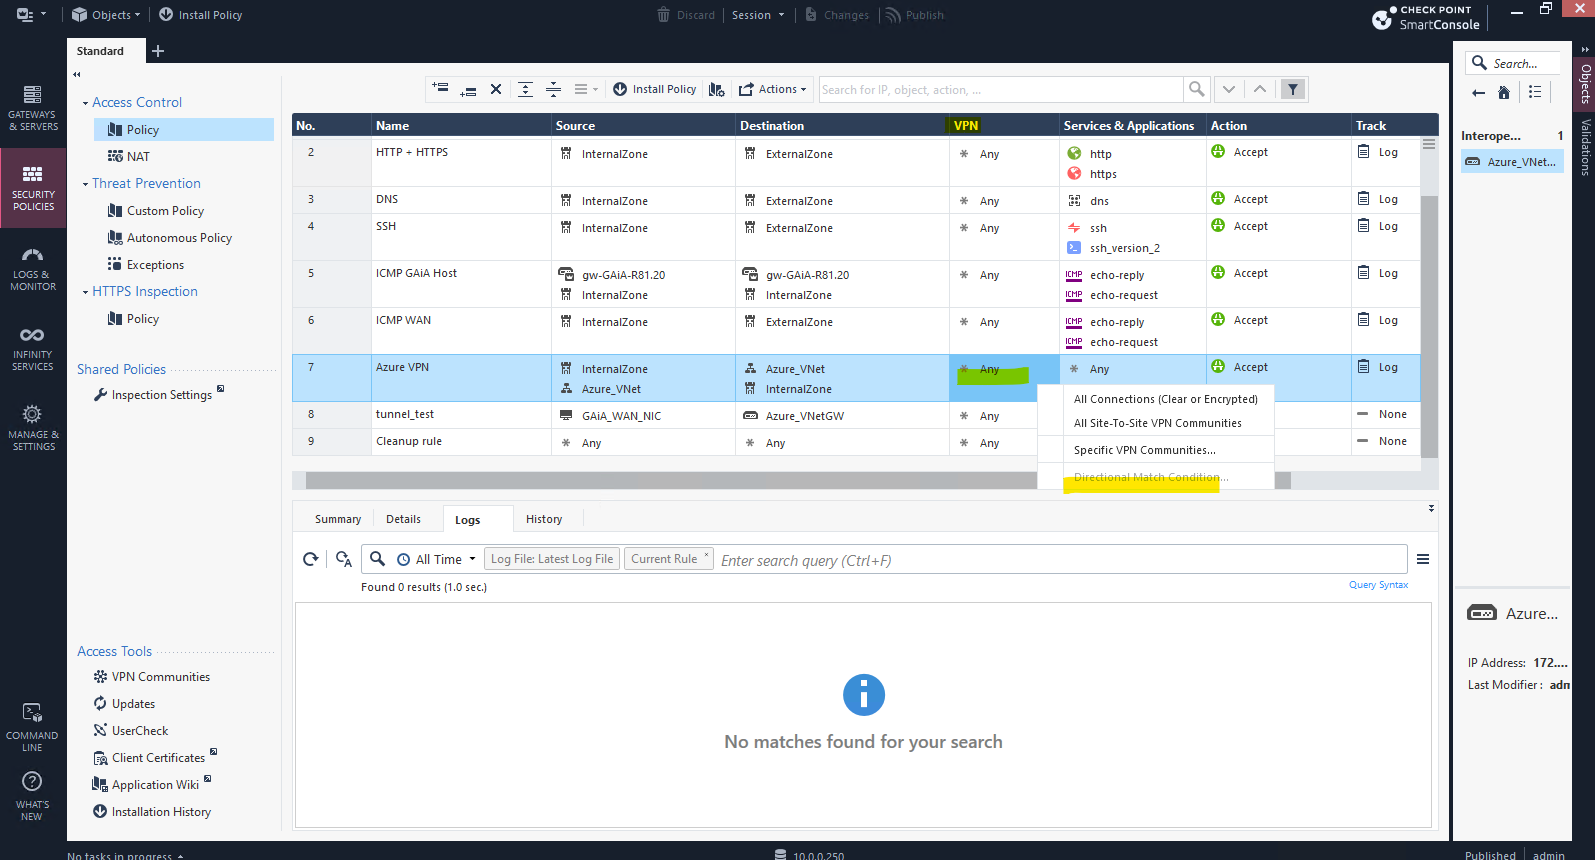This screenshot has height=860, width=1595.
Task: Click the Objects panel search field
Action: click(x=1514, y=63)
